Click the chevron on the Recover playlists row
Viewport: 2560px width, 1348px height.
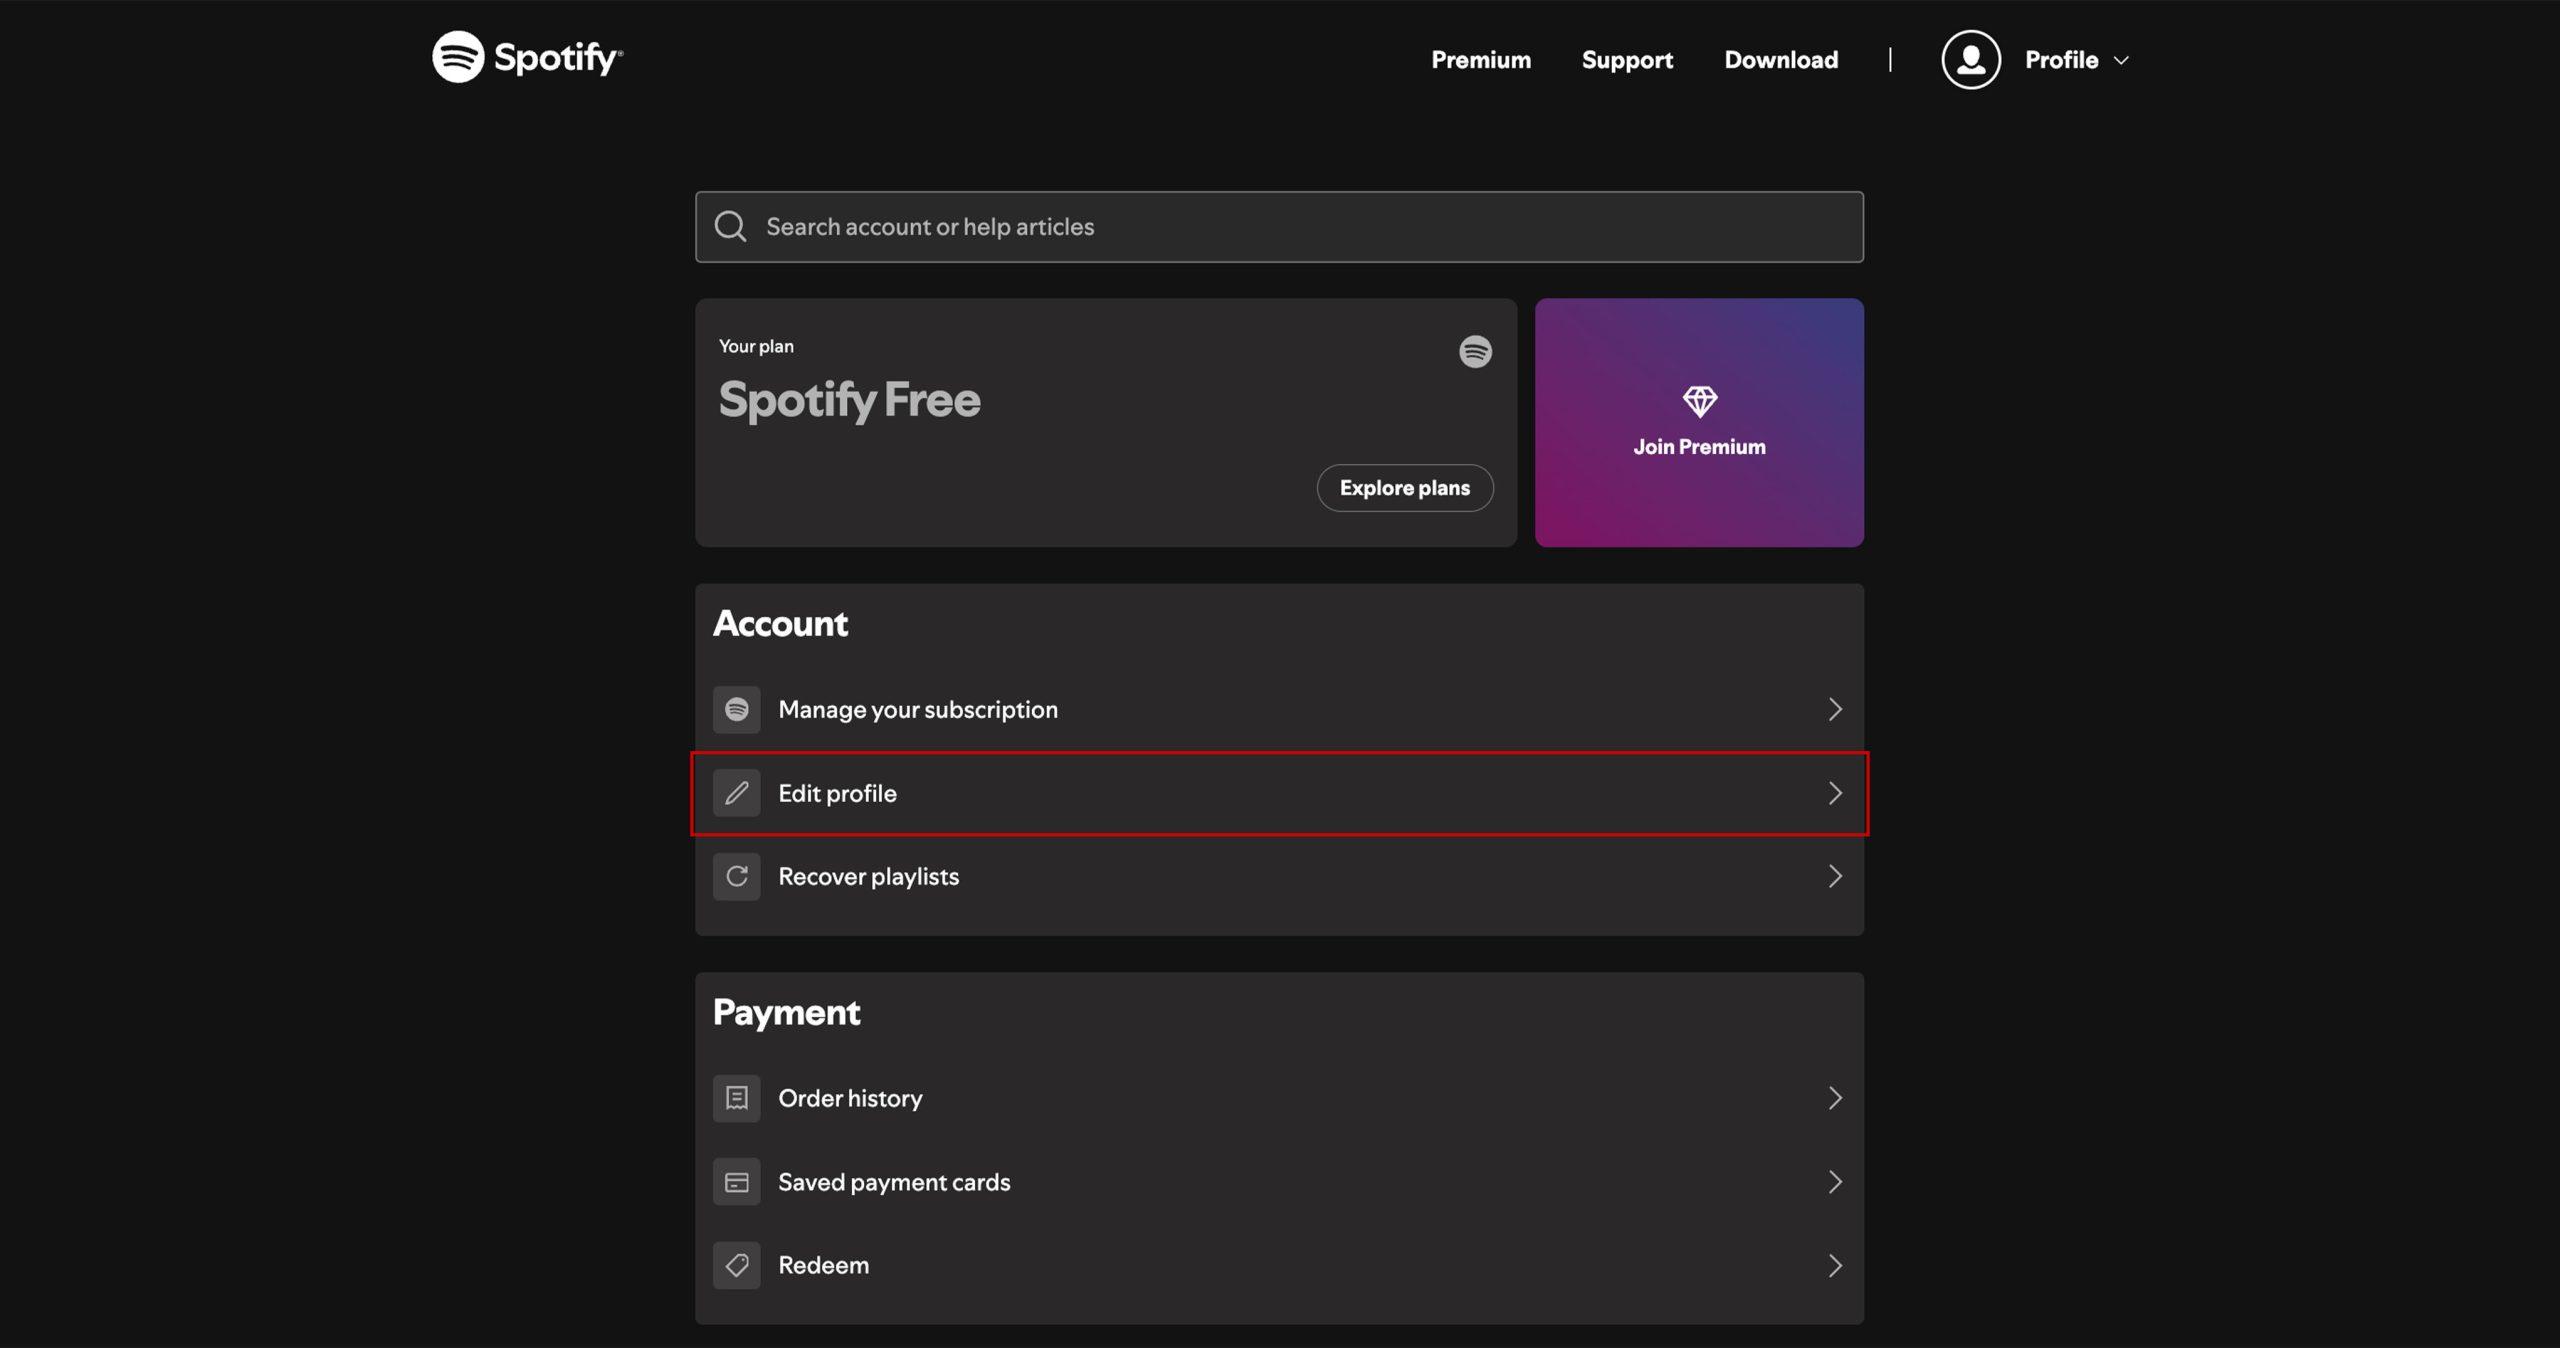[1835, 876]
